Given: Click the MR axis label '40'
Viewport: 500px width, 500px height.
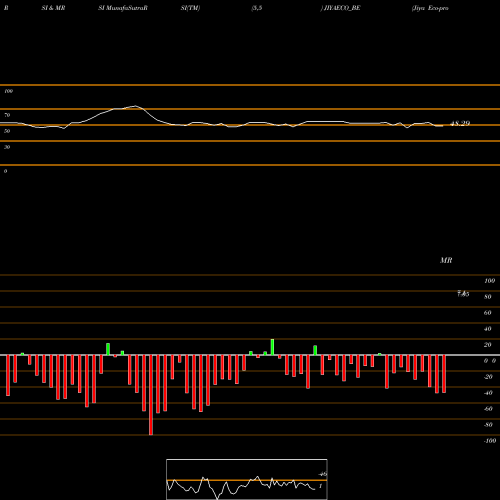Looking at the screenshot, I should [488, 329].
